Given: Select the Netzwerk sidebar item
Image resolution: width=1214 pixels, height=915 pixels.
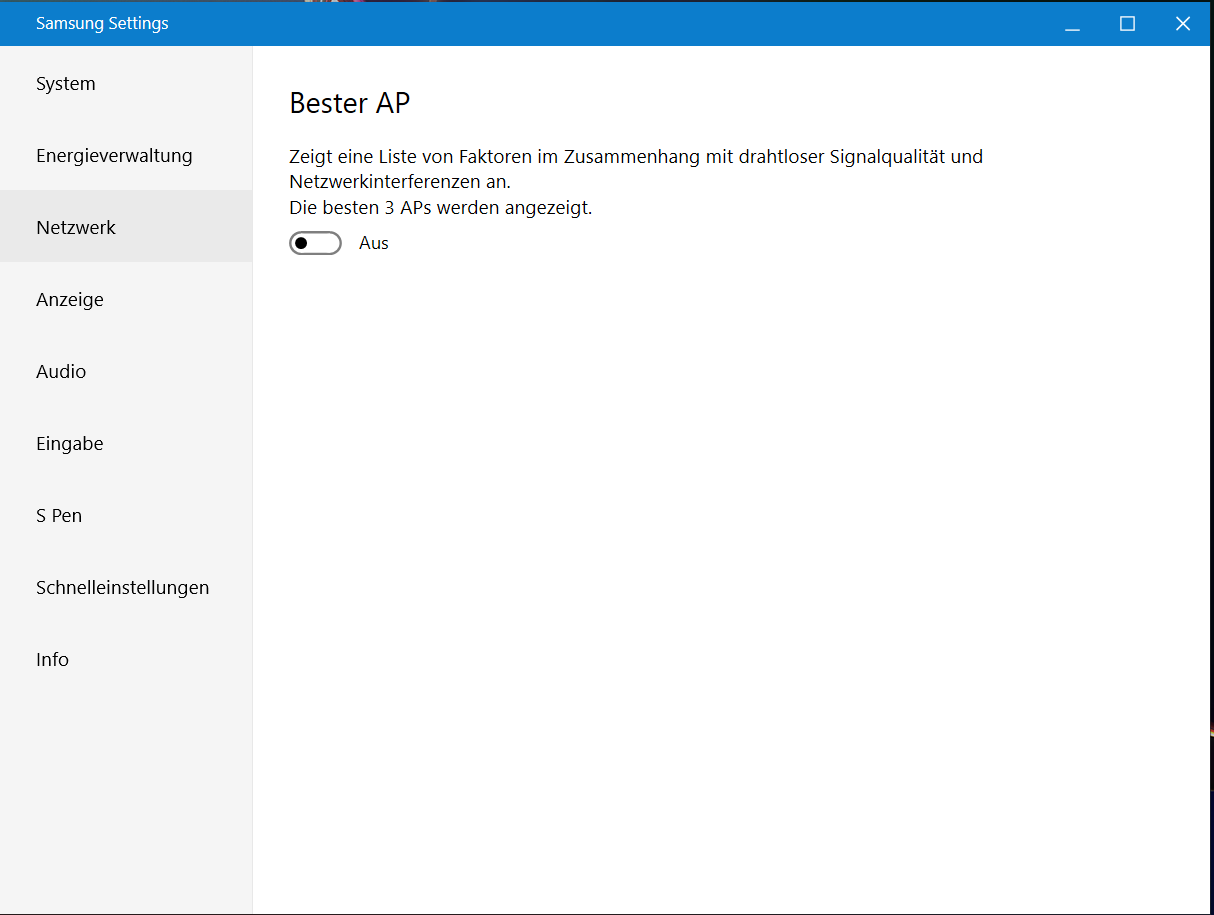Looking at the screenshot, I should 76,228.
